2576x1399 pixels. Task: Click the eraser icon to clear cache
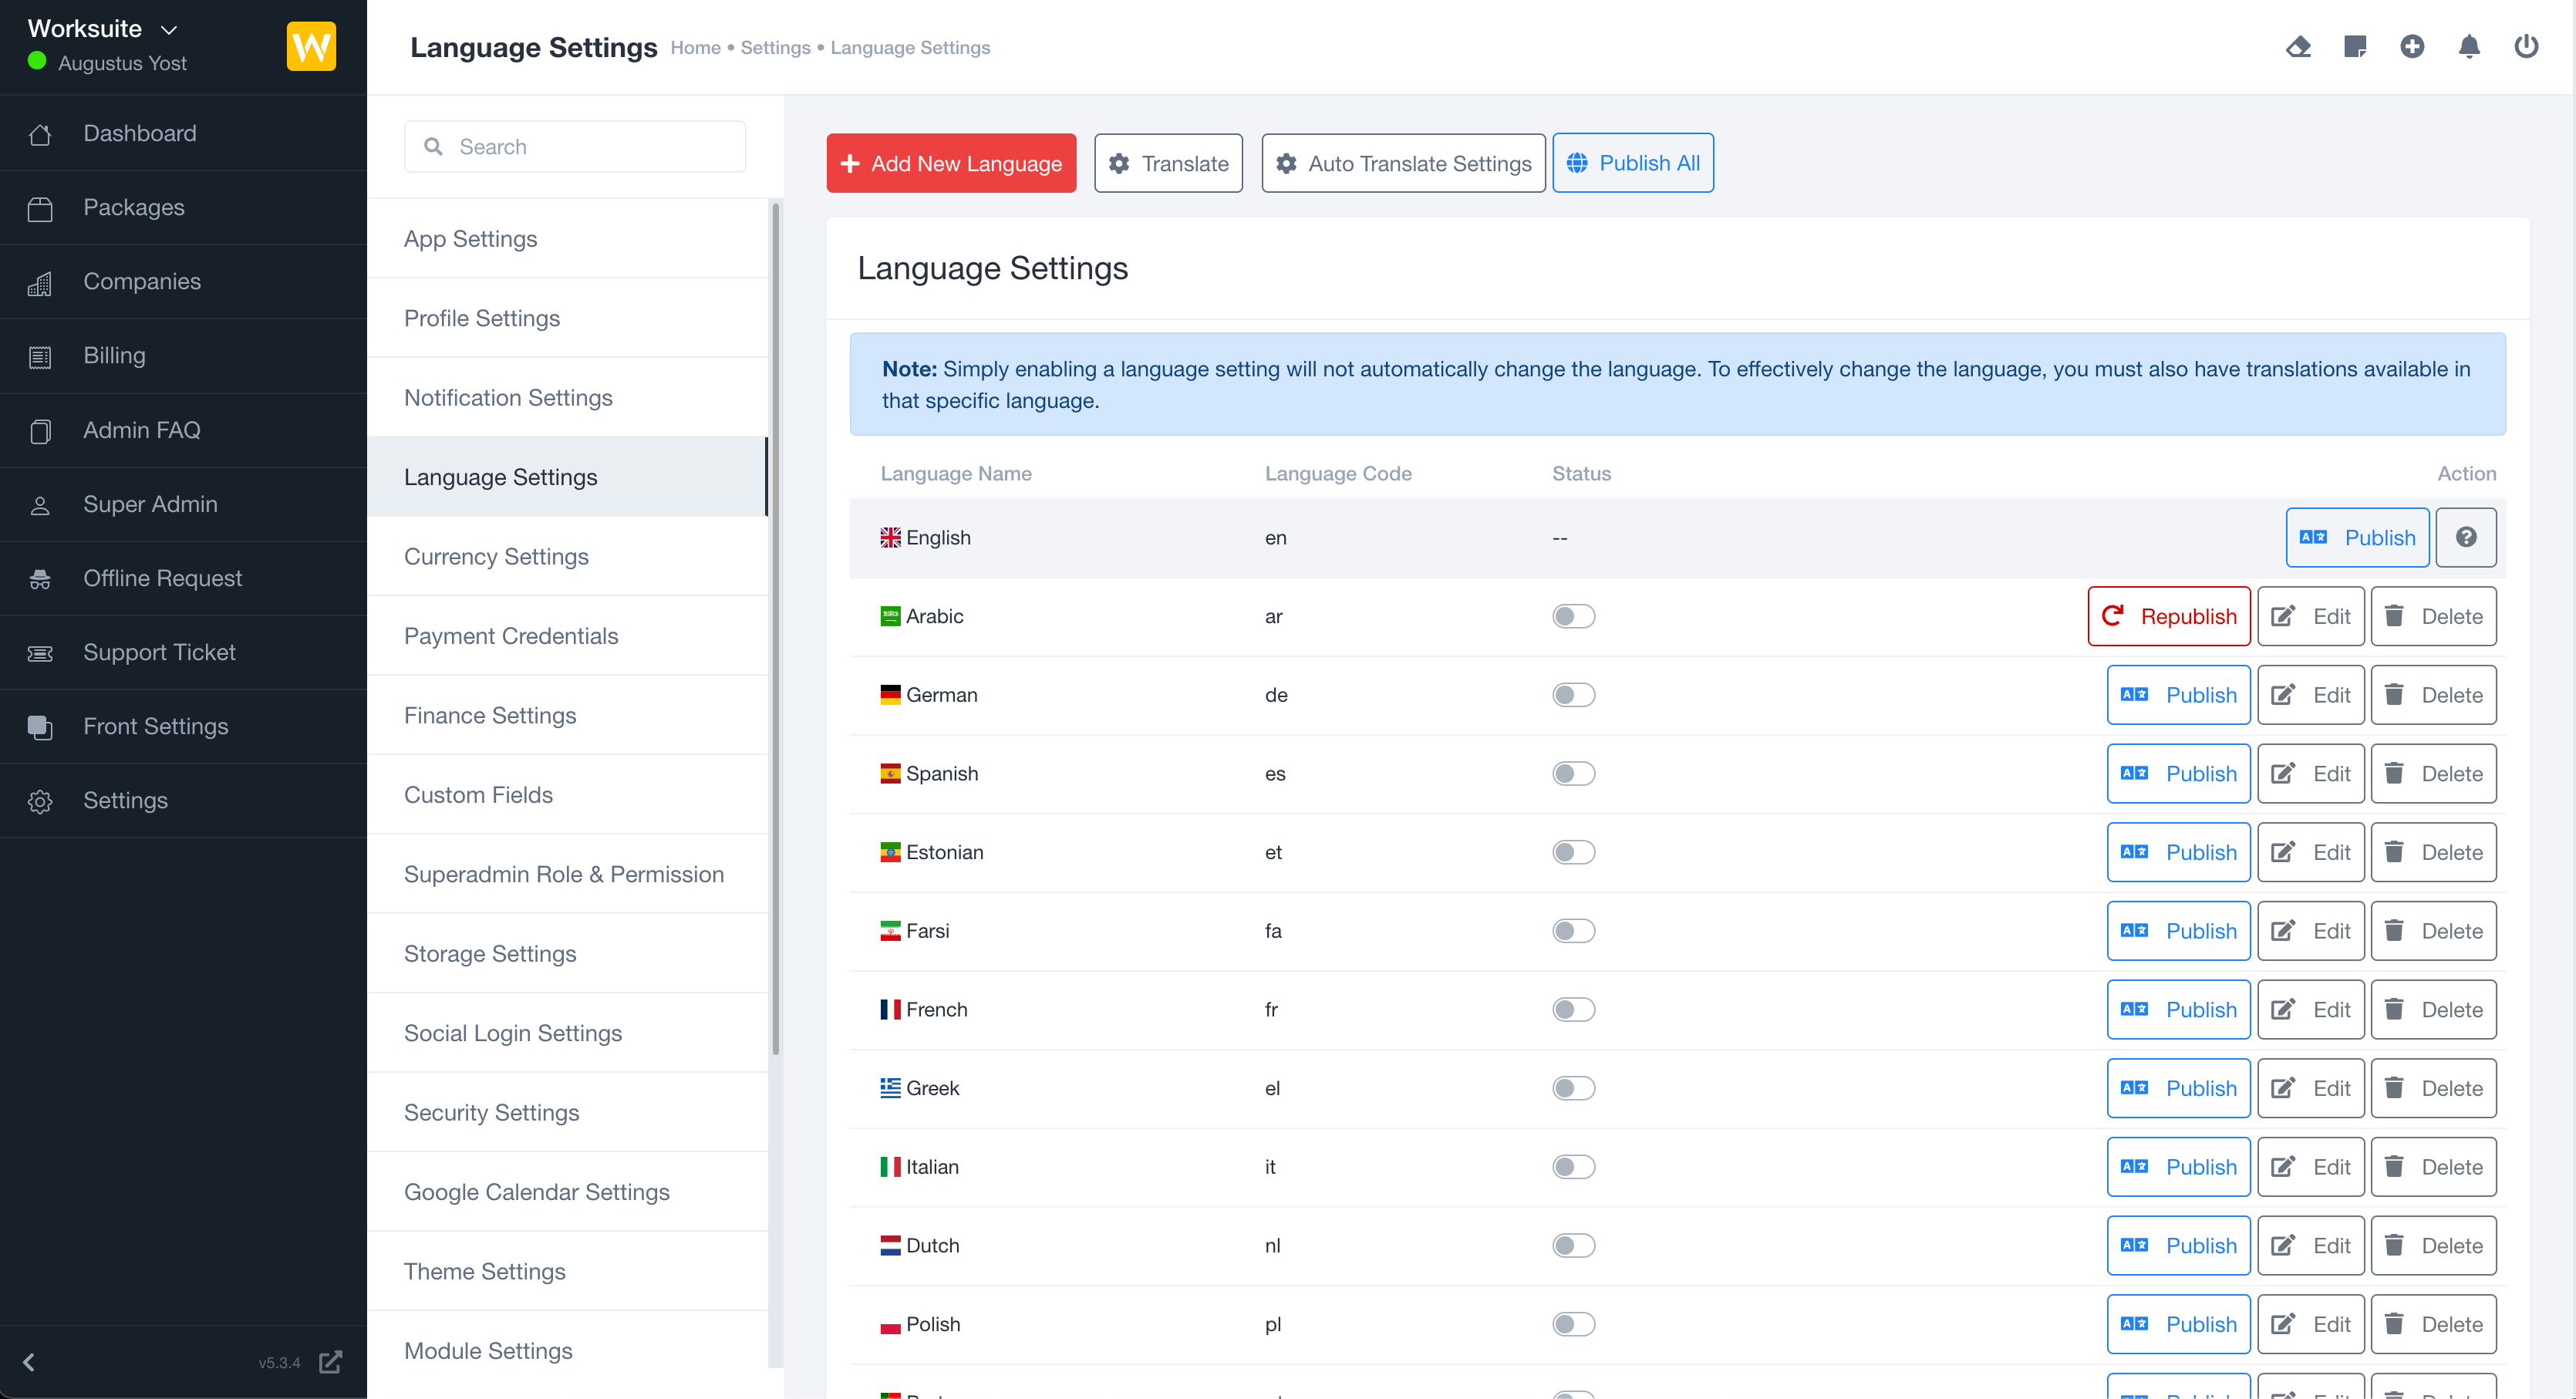[x=2298, y=46]
